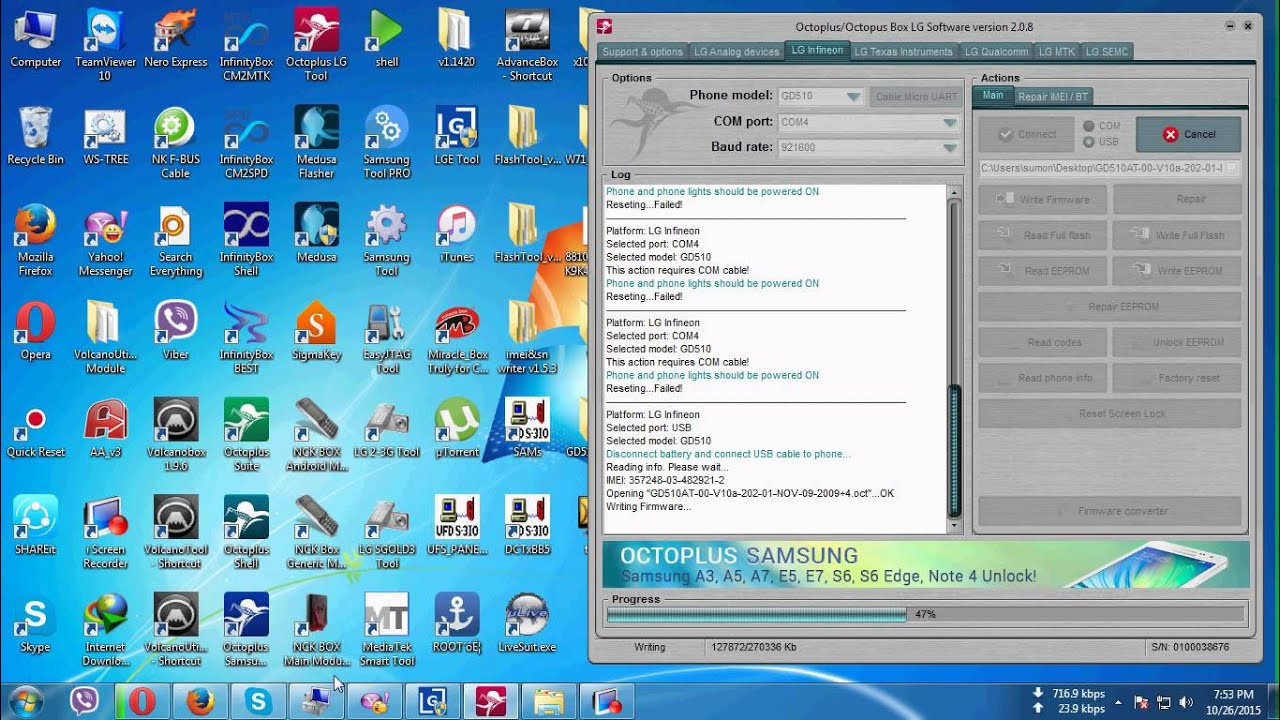This screenshot has width=1280, height=720.
Task: Select the USB radio button
Action: [1089, 142]
